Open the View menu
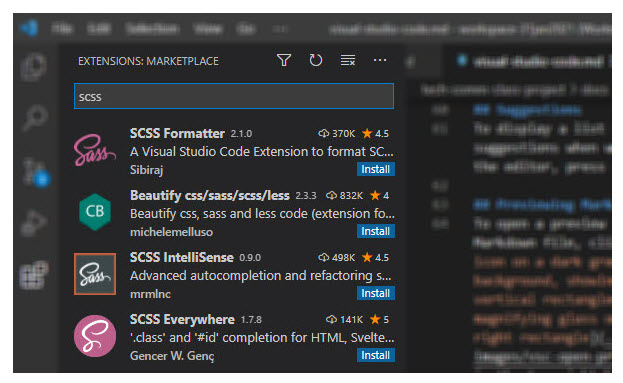Screen dimensions: 623x383 pyautogui.click(x=208, y=29)
